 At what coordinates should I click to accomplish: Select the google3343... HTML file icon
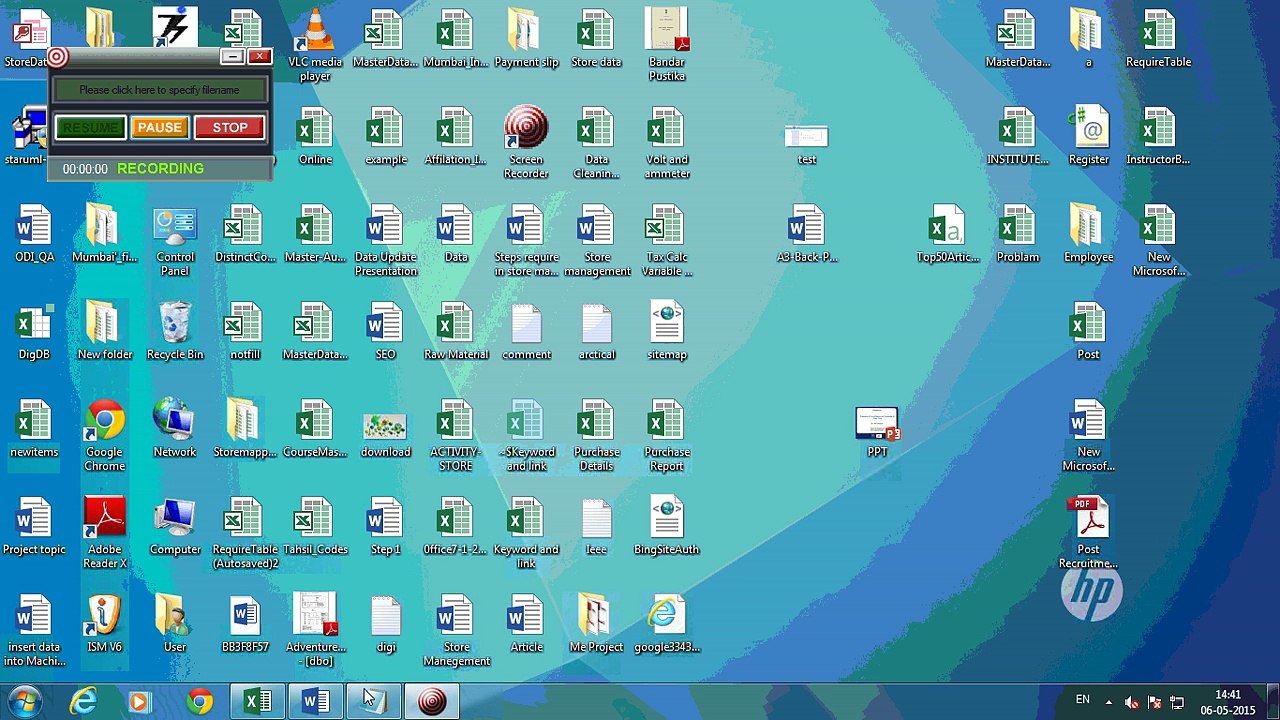[x=667, y=624]
